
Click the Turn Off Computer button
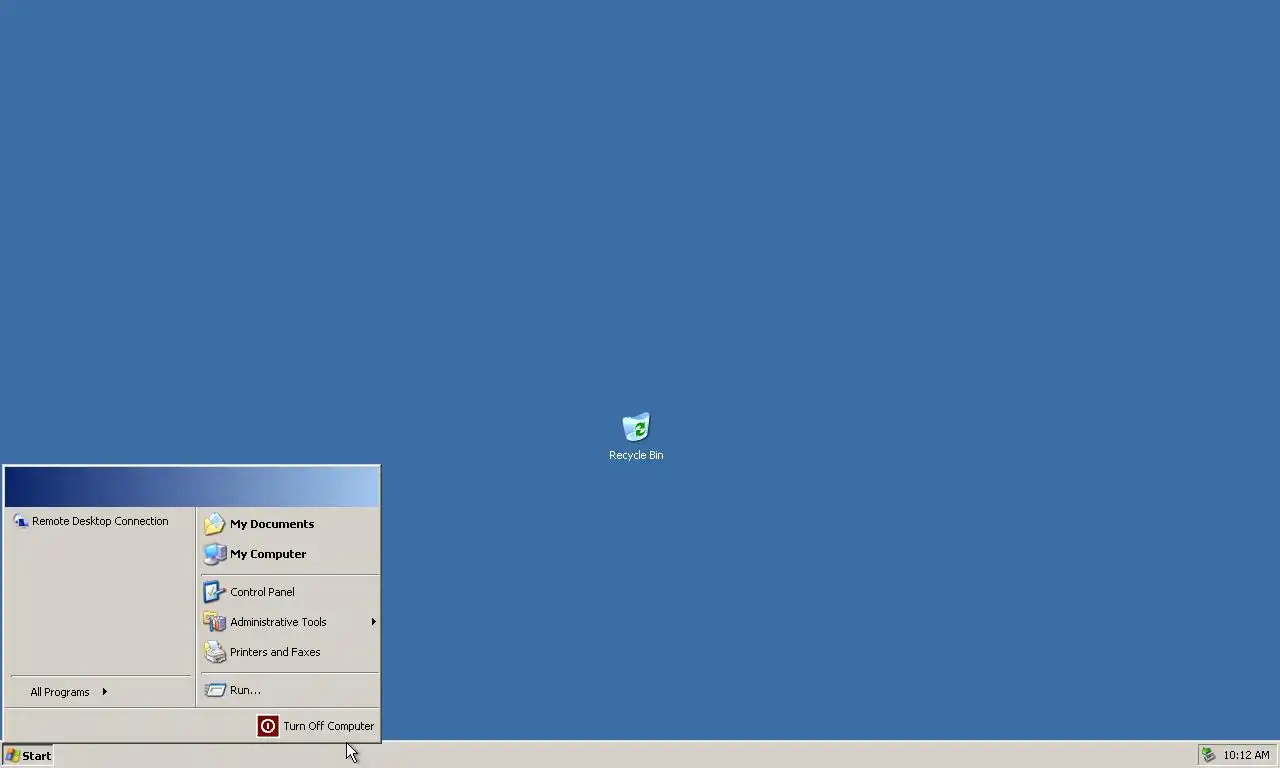tap(316, 726)
